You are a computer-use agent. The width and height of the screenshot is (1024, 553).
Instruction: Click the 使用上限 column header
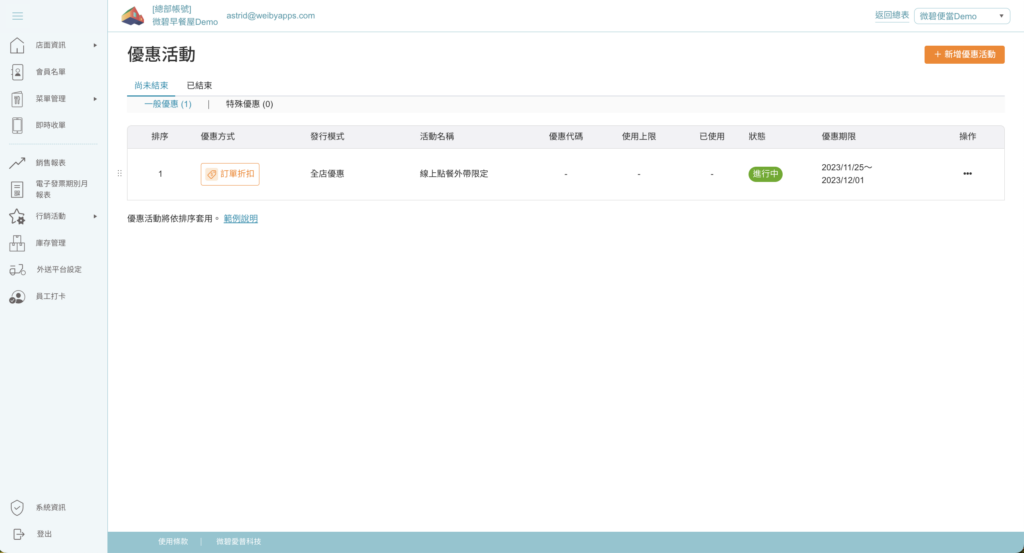[x=639, y=136]
